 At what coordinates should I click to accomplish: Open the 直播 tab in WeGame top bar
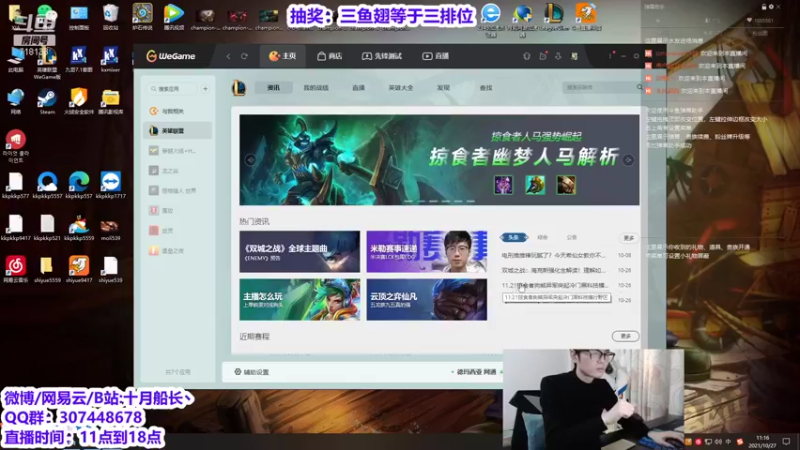[435, 56]
